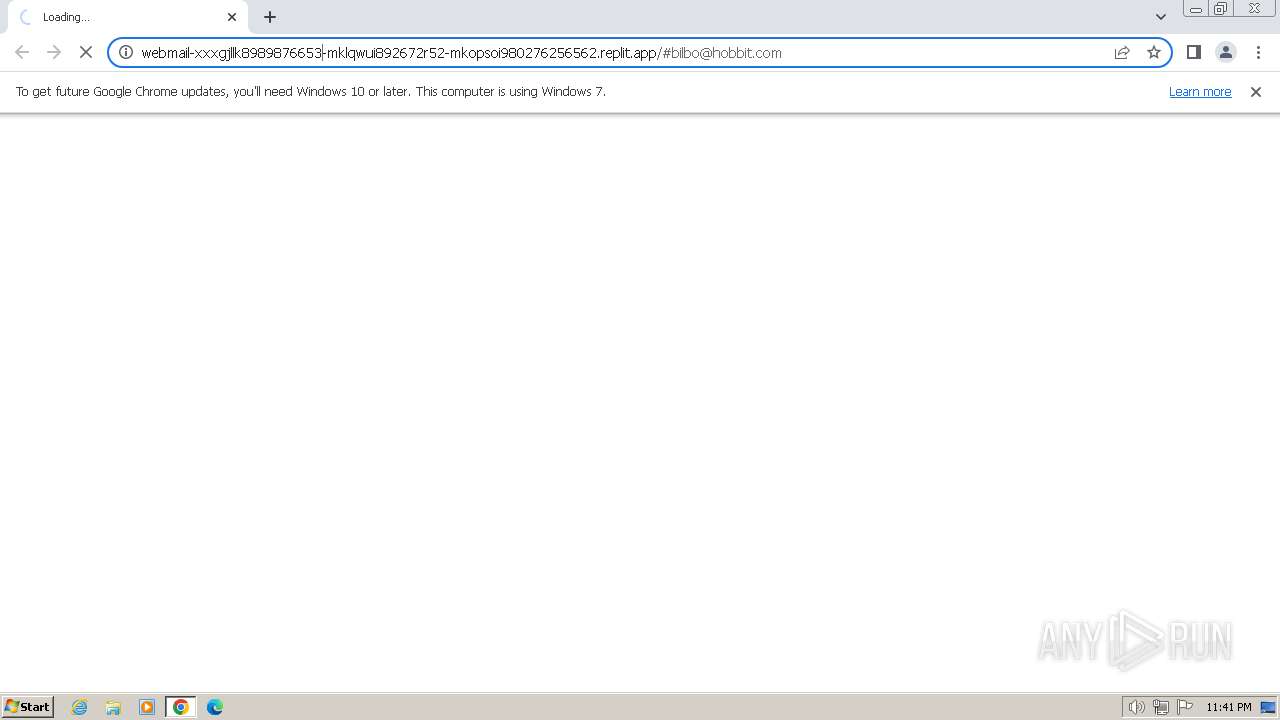The width and height of the screenshot is (1280, 720).
Task: Open Chrome profile menu
Action: (x=1226, y=52)
